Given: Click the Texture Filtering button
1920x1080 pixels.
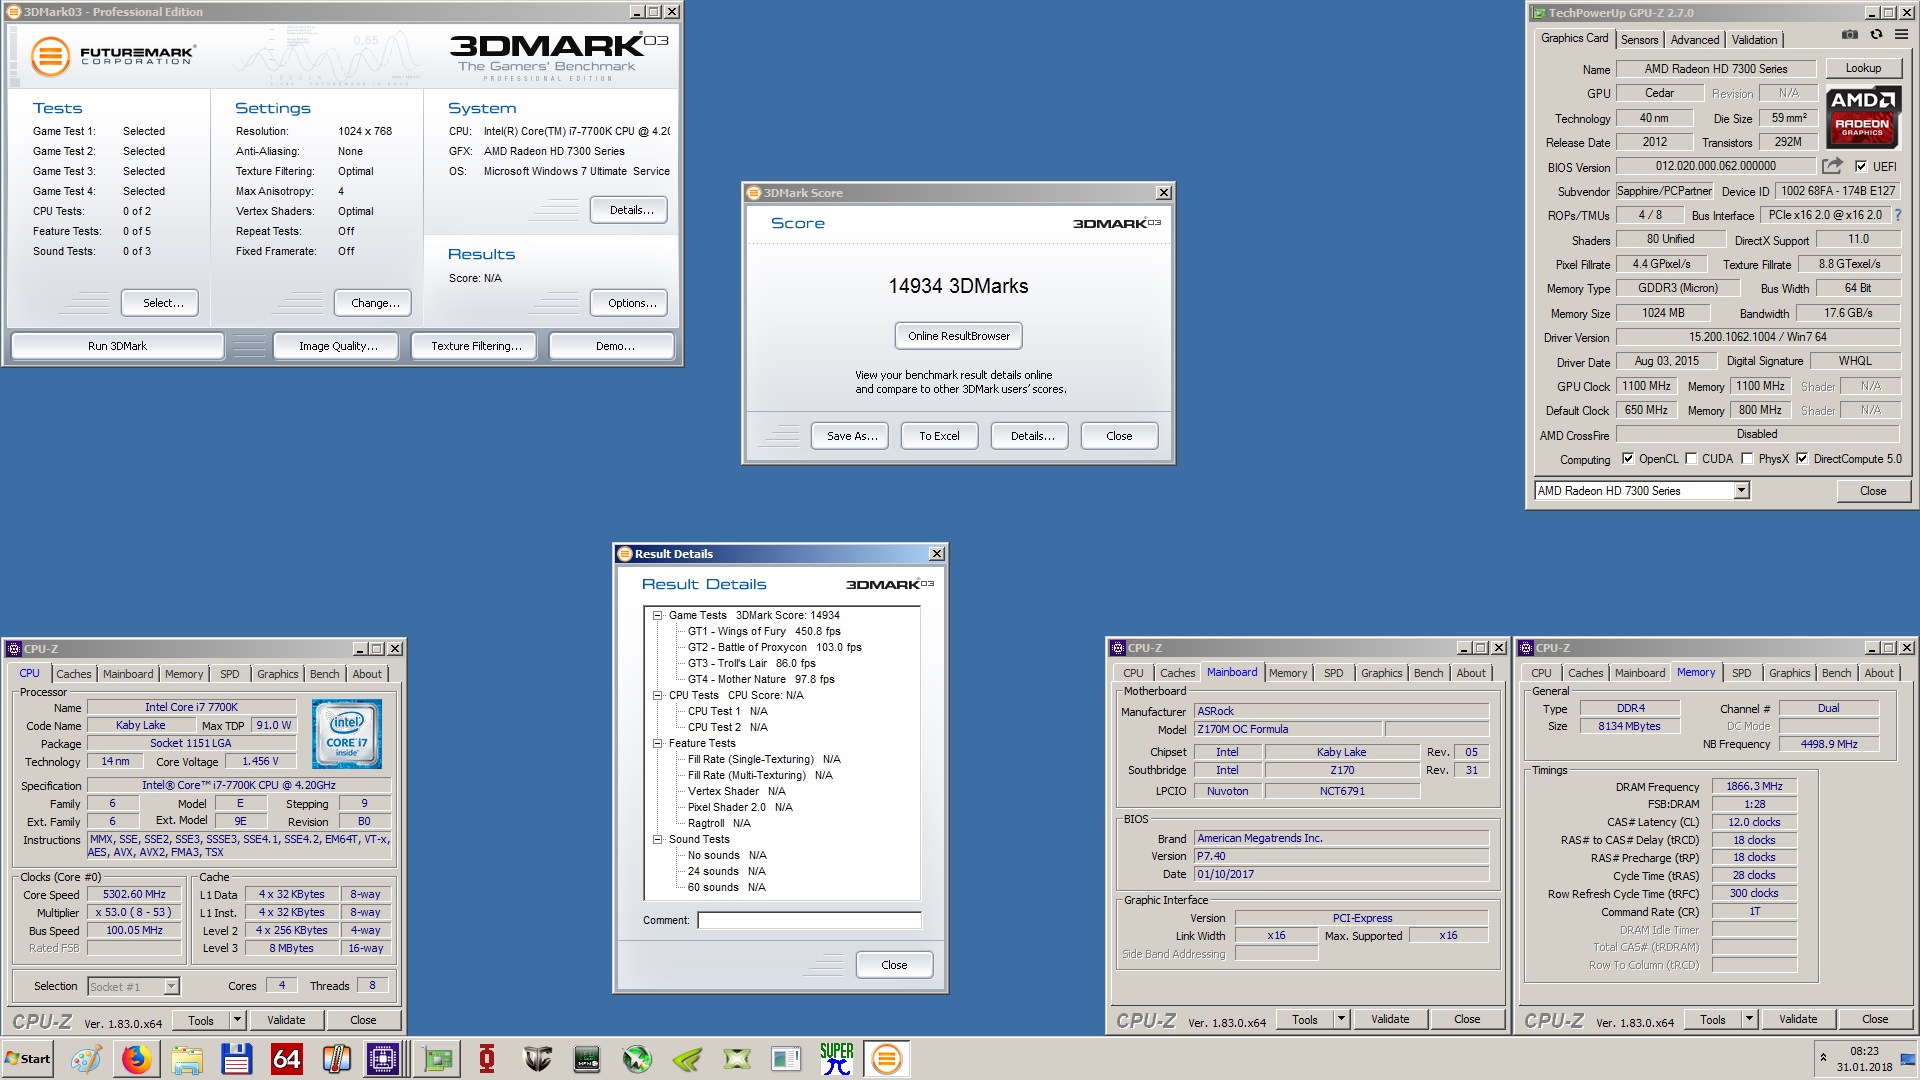Looking at the screenshot, I should (476, 346).
